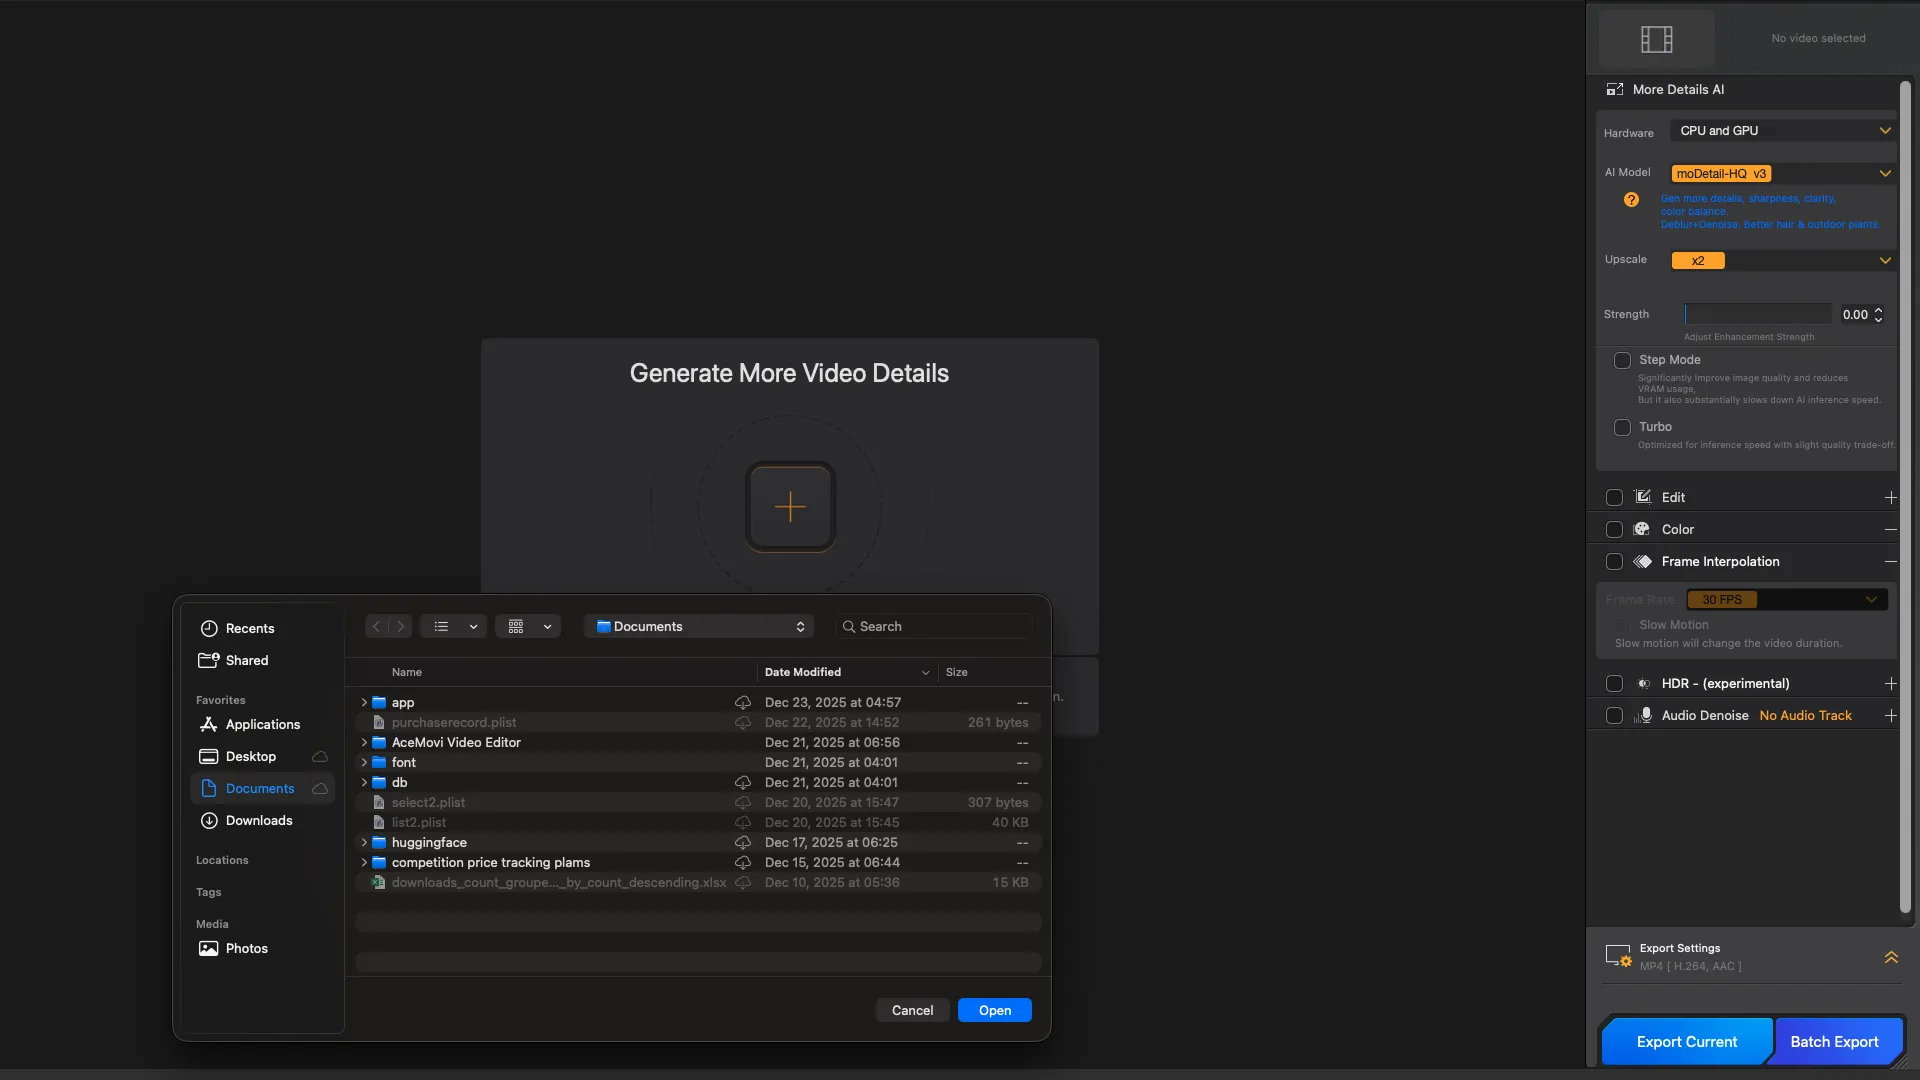Click the Strength slider track
The image size is (1920, 1080).
1757,314
